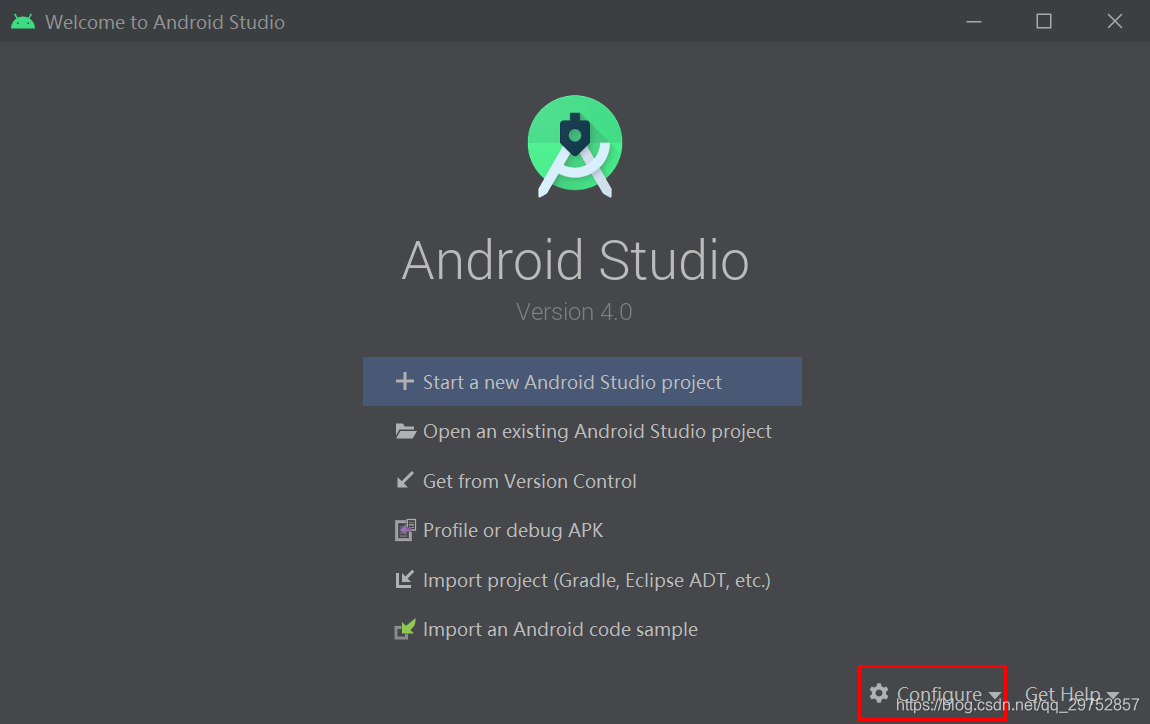Click the checkout arrow icon beside Version Control

tap(405, 480)
